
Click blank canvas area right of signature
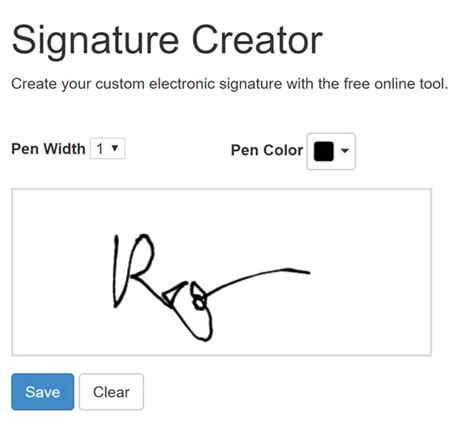pyautogui.click(x=370, y=273)
